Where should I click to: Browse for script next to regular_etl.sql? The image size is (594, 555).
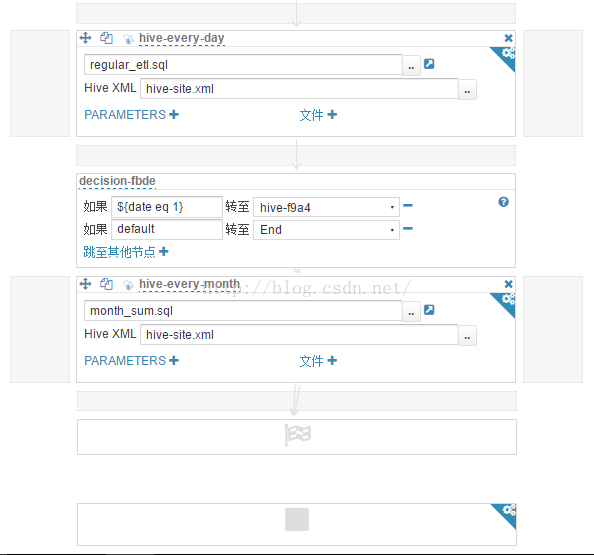(x=411, y=66)
